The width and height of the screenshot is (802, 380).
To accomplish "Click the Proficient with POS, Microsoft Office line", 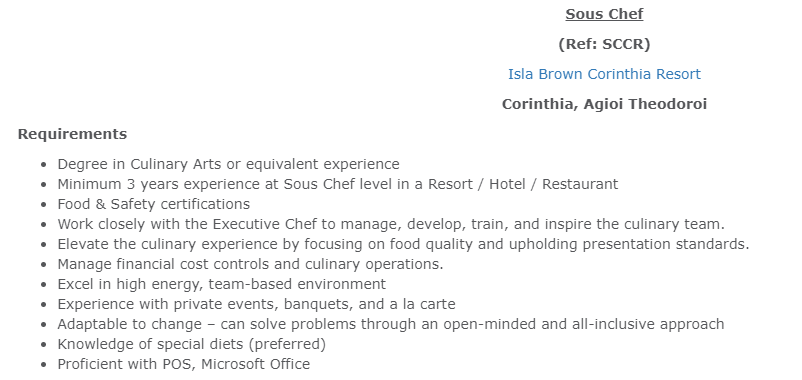I will [184, 364].
